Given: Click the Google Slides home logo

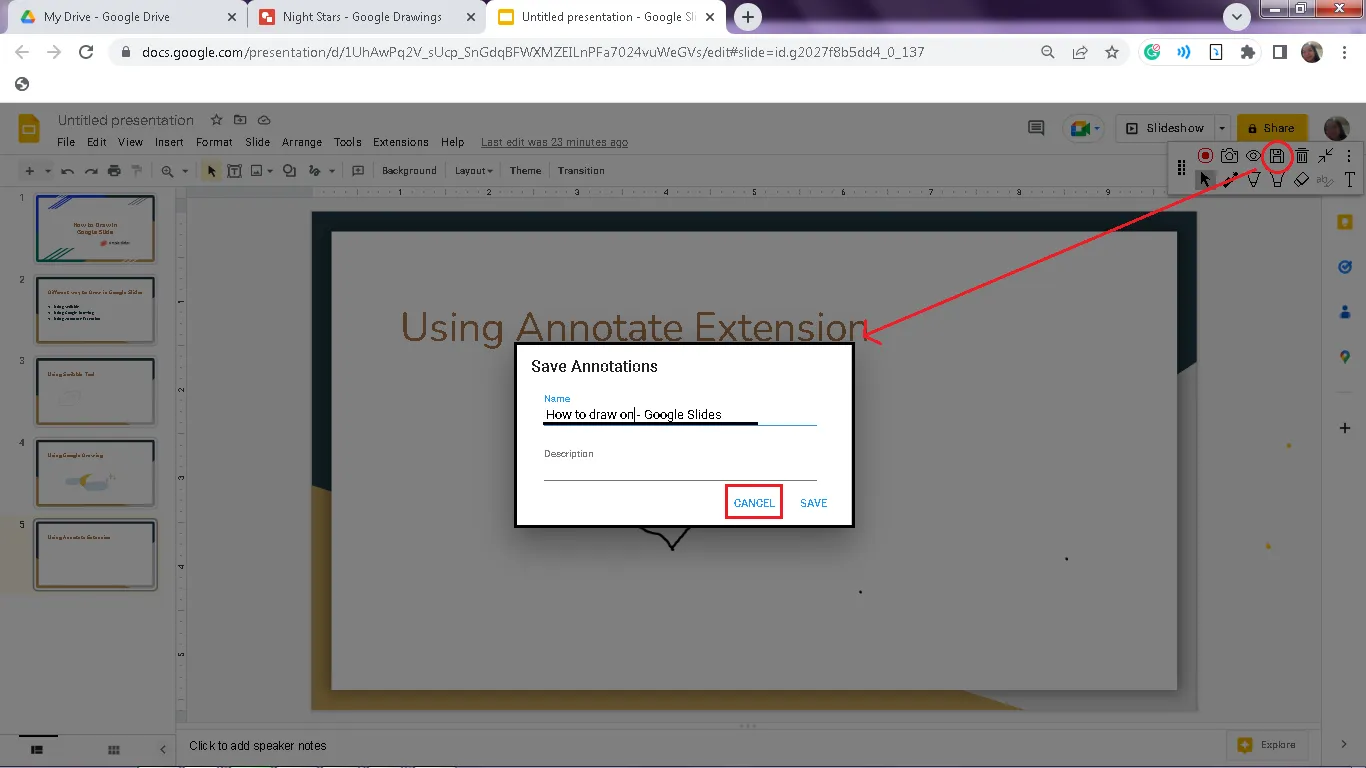Looking at the screenshot, I should click(29, 130).
